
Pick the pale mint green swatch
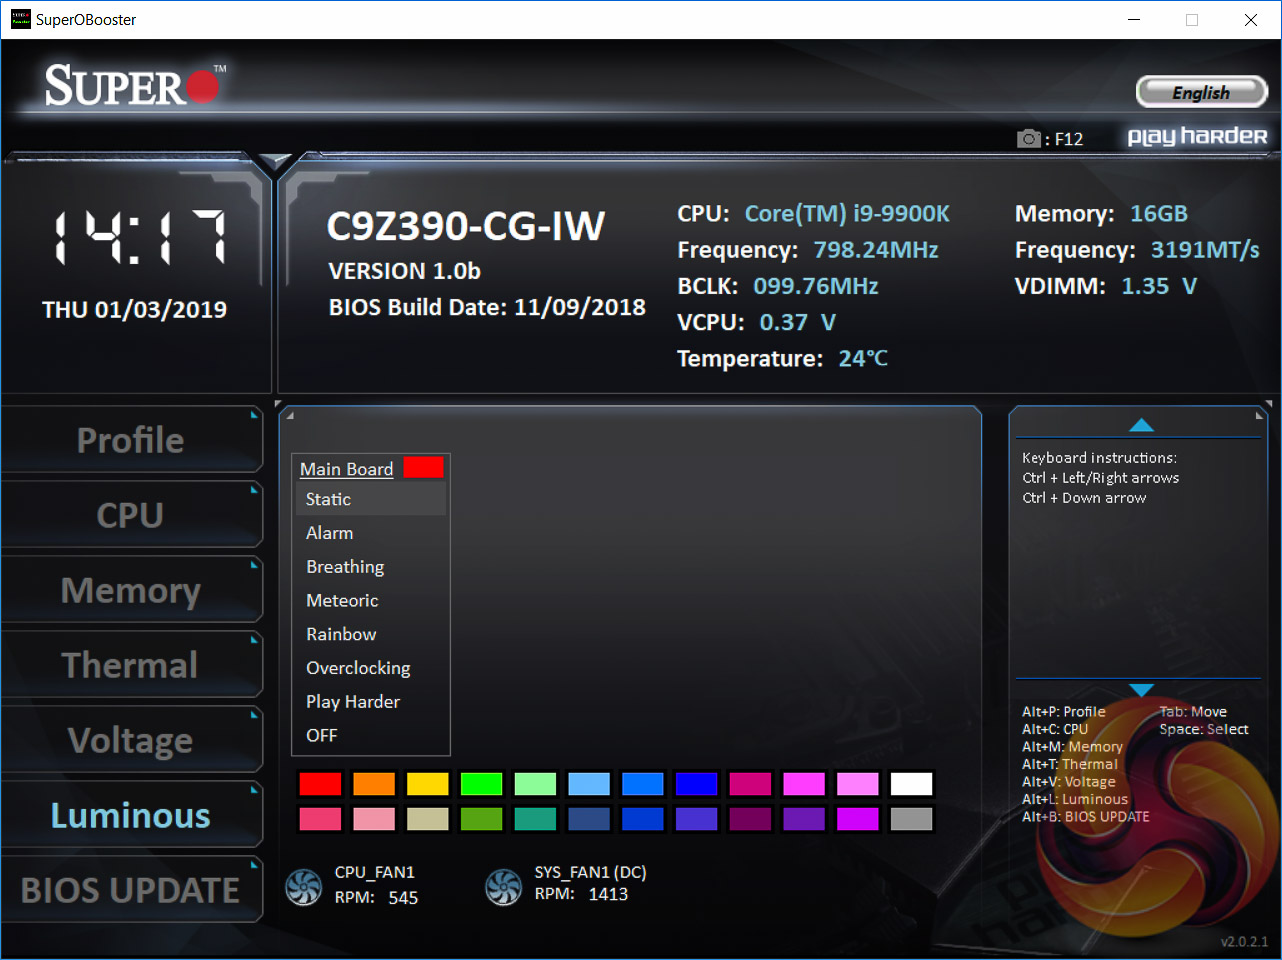click(x=535, y=784)
